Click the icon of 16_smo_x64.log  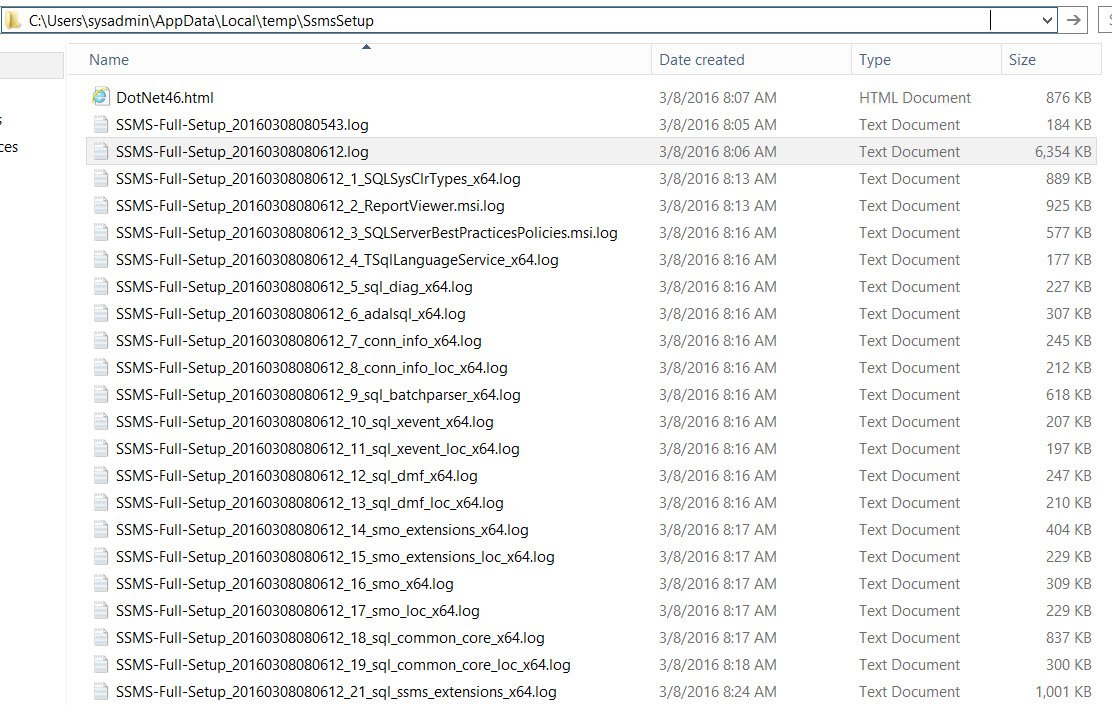[x=101, y=583]
